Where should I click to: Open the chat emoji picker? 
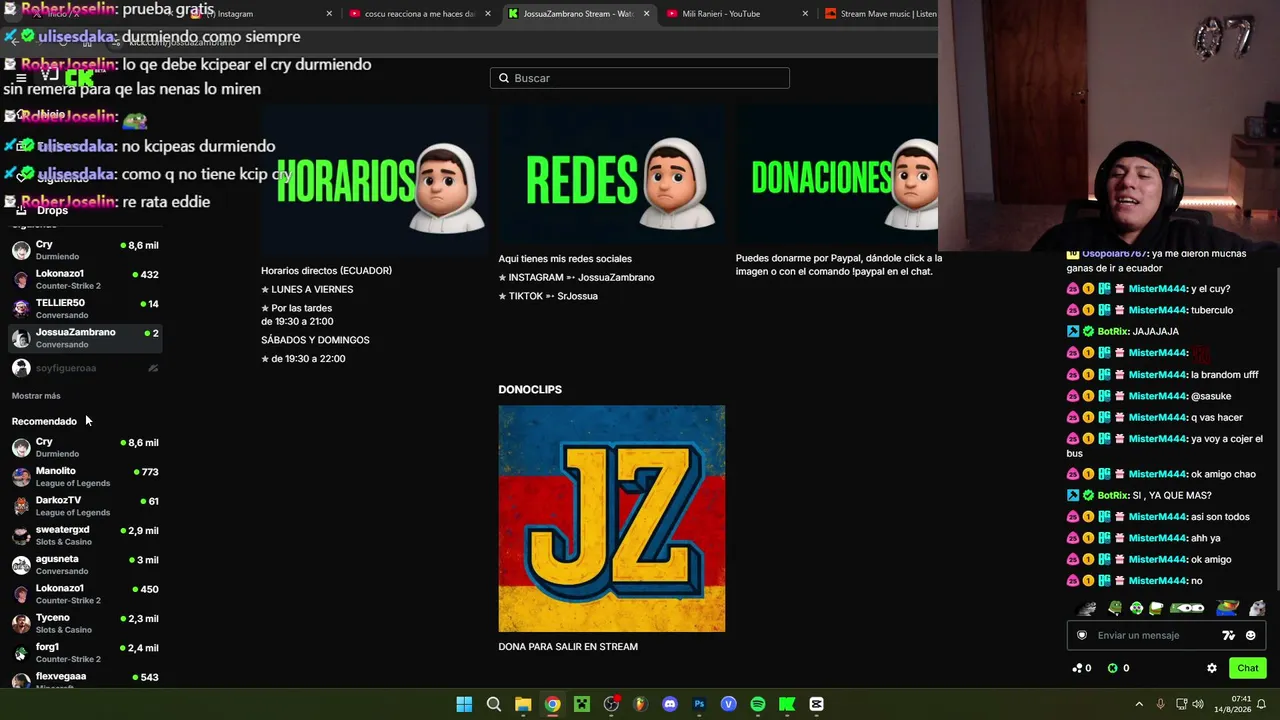(1250, 635)
